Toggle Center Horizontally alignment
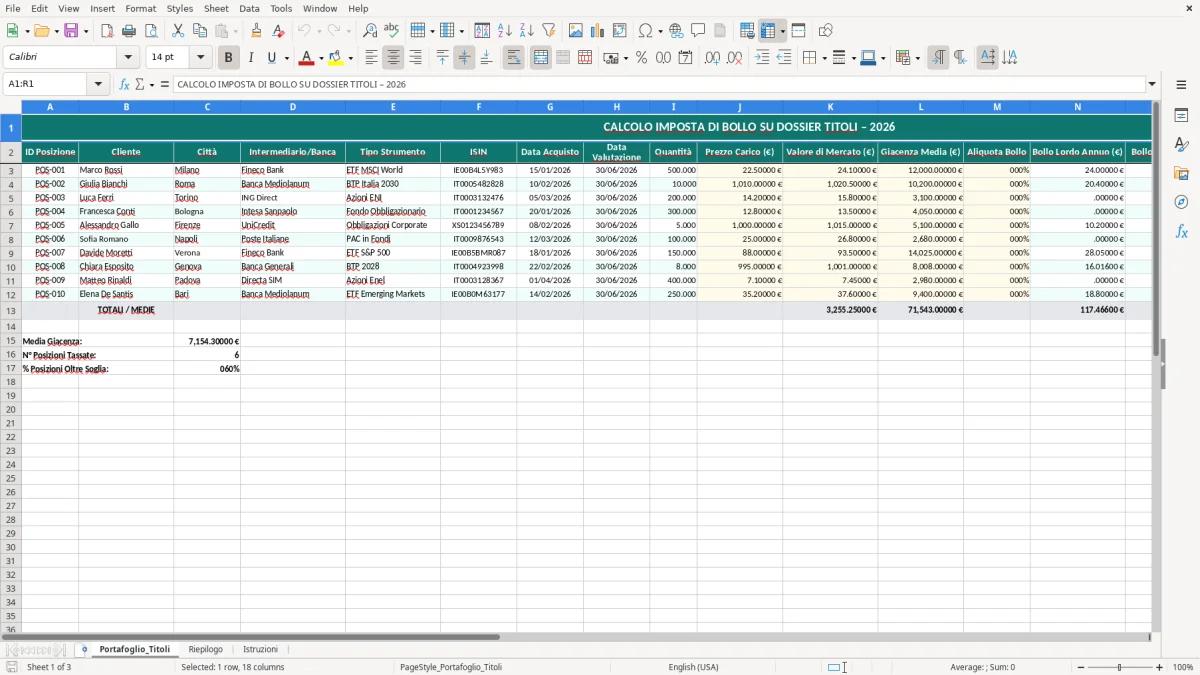The width and height of the screenshot is (1200, 675). pyautogui.click(x=393, y=58)
